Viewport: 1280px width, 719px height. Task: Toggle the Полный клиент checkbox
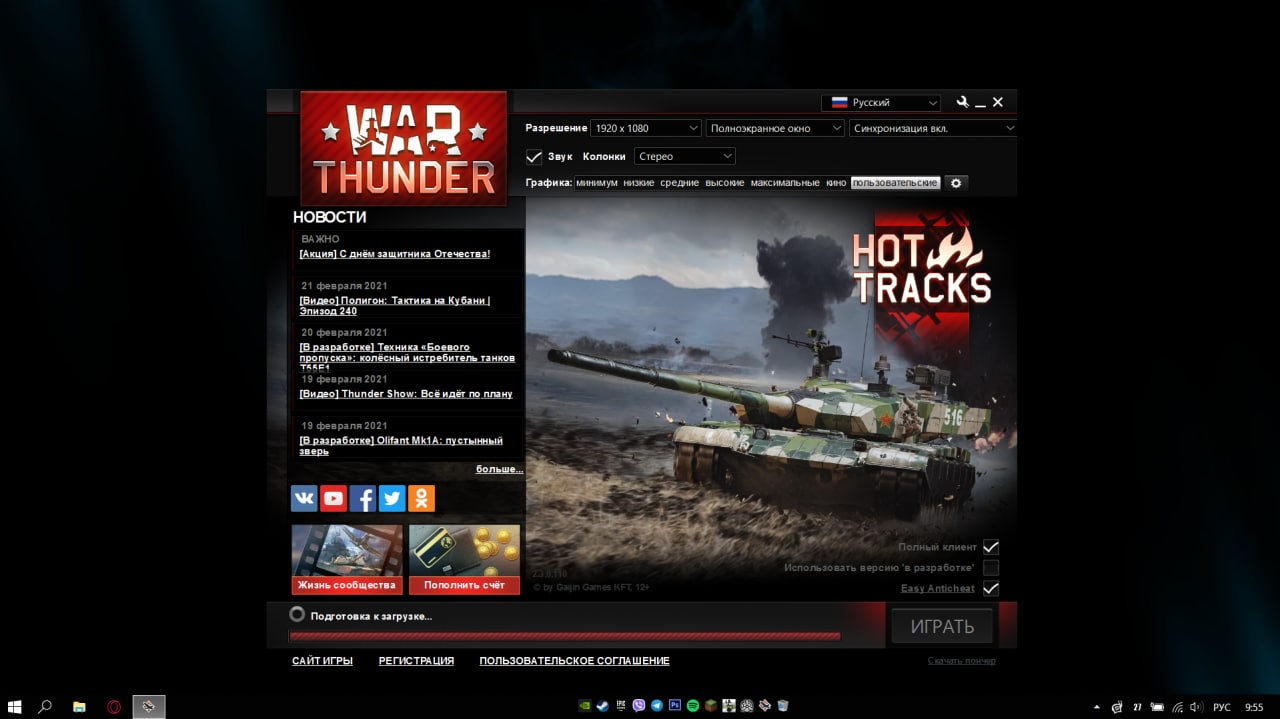[x=991, y=547]
